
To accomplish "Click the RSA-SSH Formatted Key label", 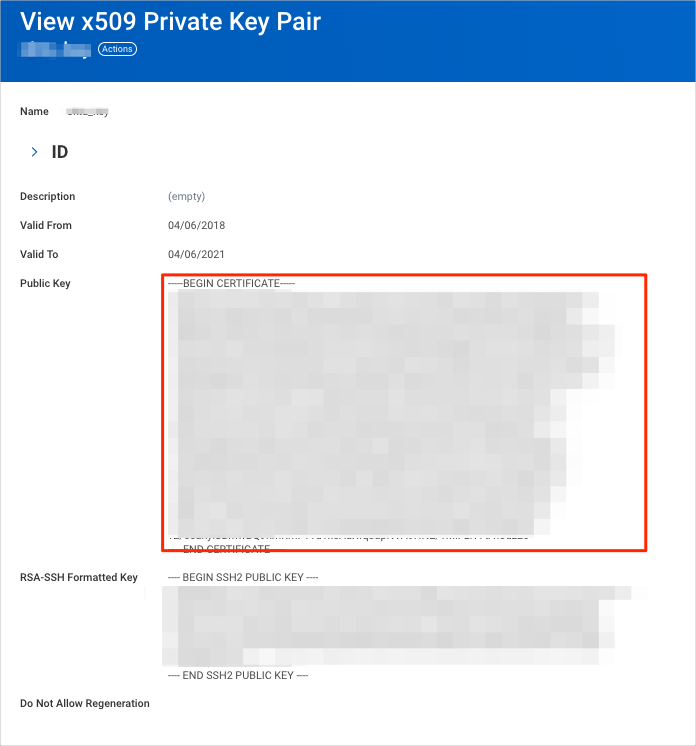I will [79, 578].
